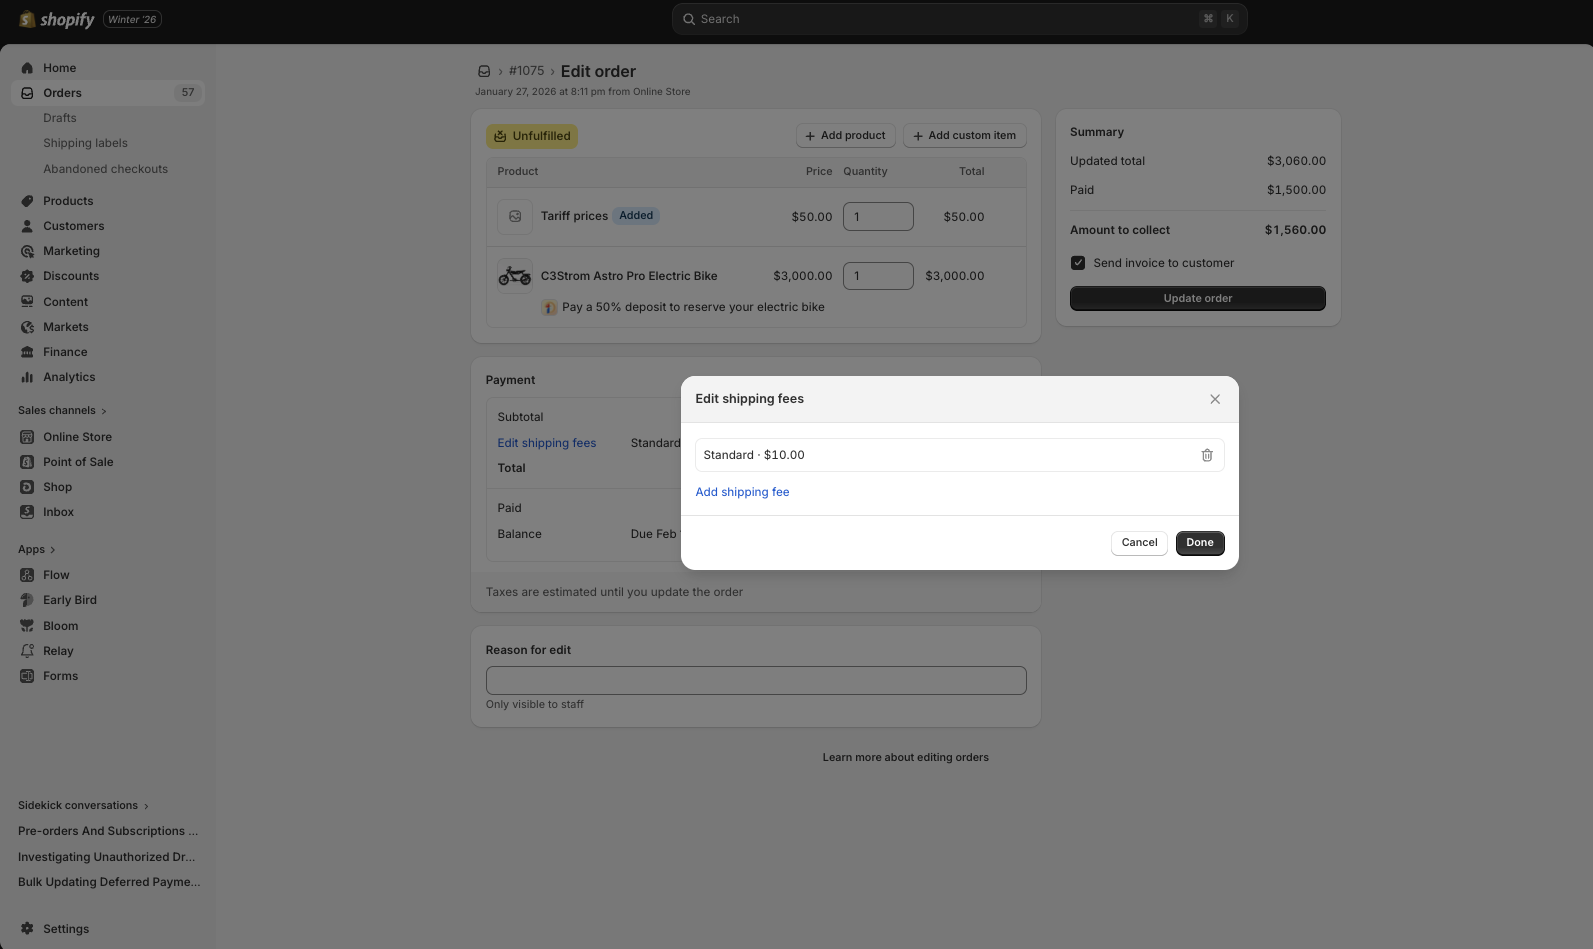The height and width of the screenshot is (949, 1593).
Task: Click the orders breadcrumb icon
Action: coord(484,71)
